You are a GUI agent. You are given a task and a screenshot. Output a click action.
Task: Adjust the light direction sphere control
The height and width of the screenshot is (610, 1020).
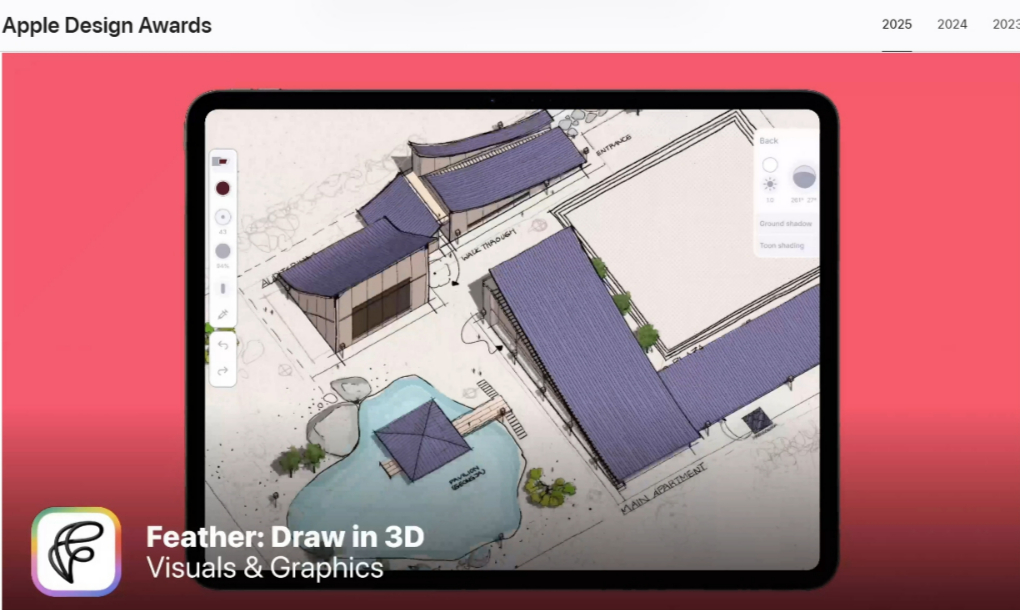click(x=804, y=177)
